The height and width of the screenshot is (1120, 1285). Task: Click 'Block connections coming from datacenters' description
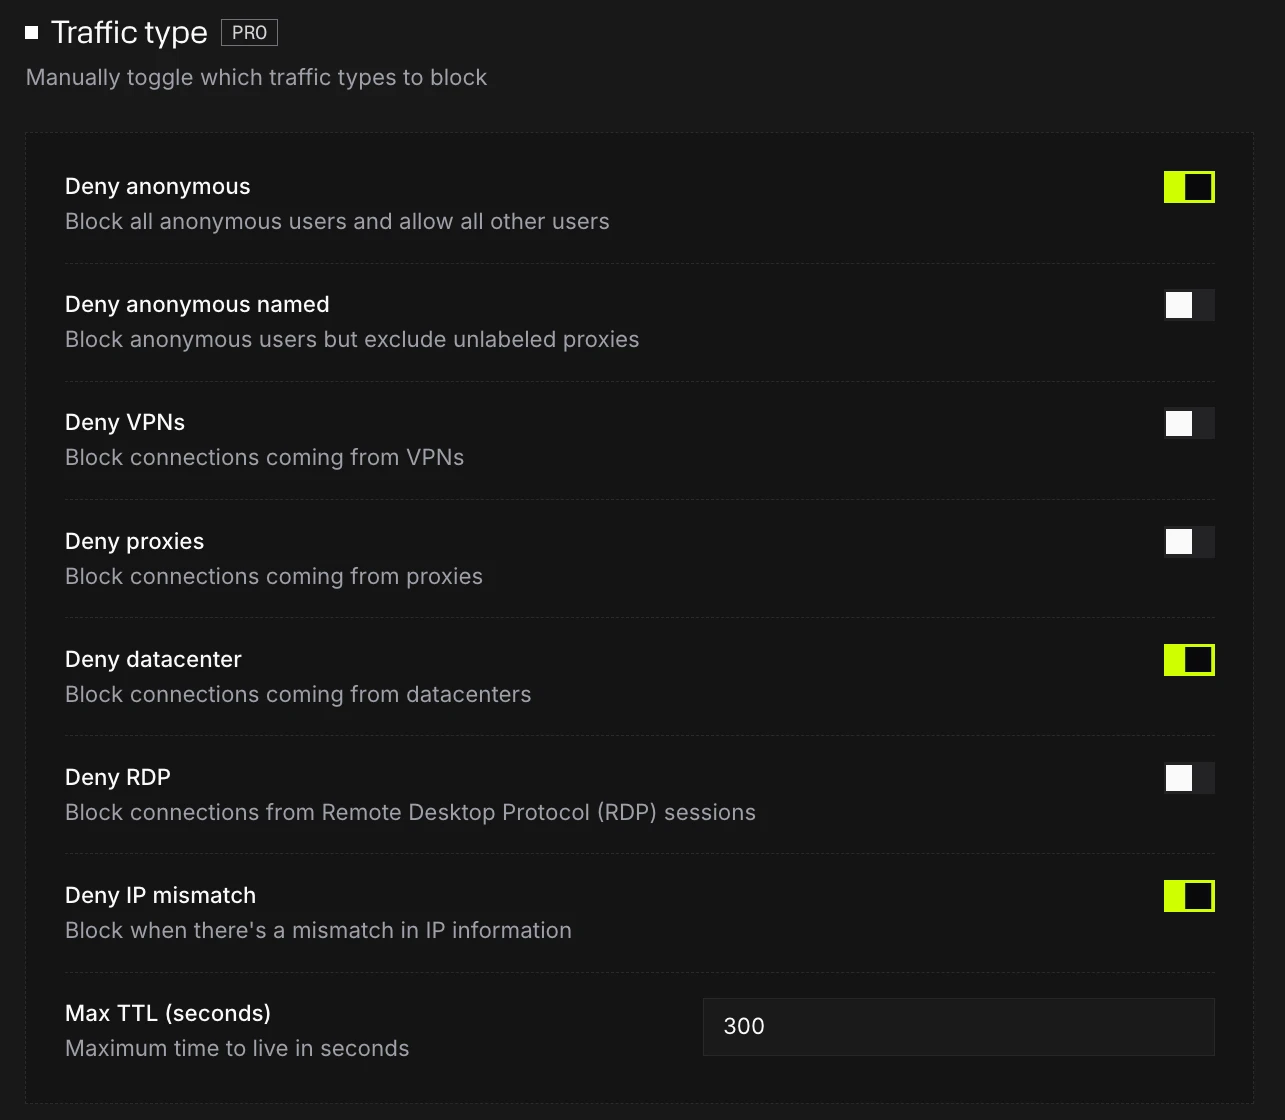pyautogui.click(x=298, y=695)
